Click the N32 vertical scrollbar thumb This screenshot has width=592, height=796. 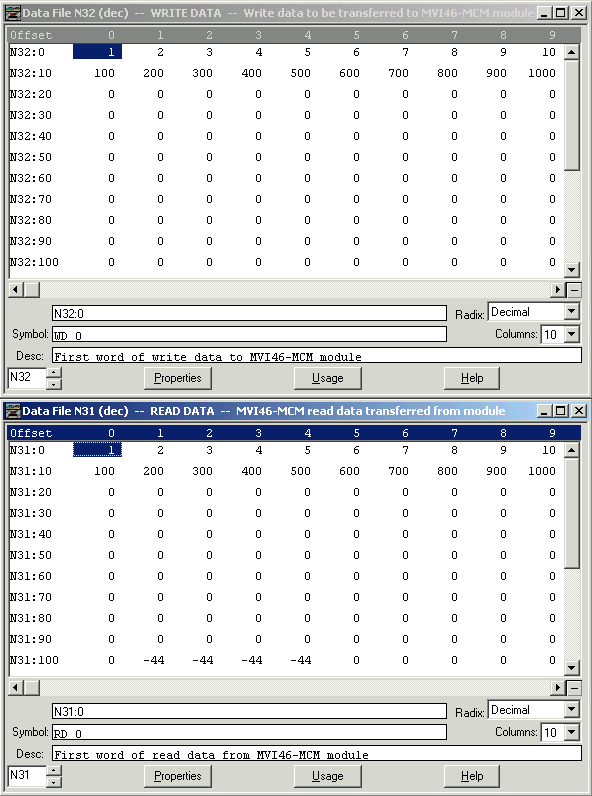(x=572, y=115)
